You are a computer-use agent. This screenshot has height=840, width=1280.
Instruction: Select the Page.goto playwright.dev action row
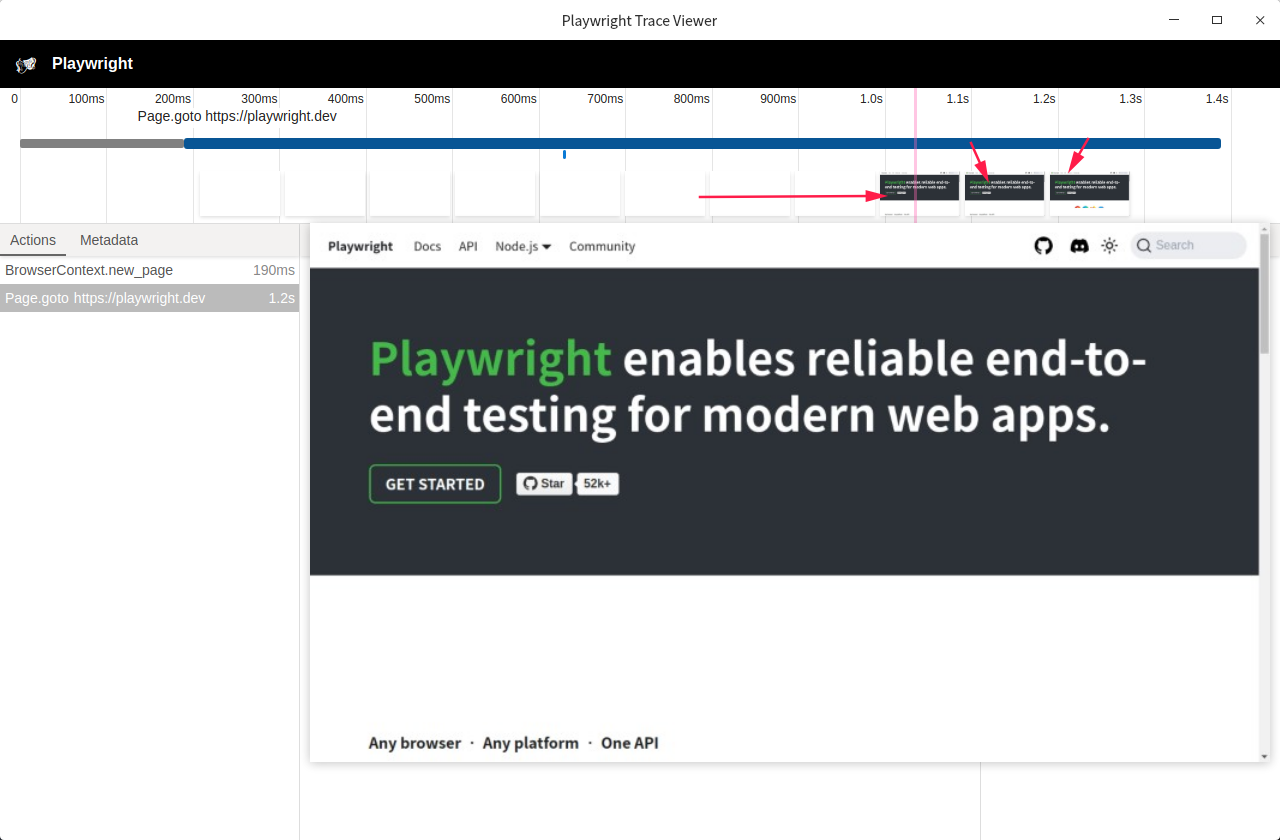pos(150,298)
